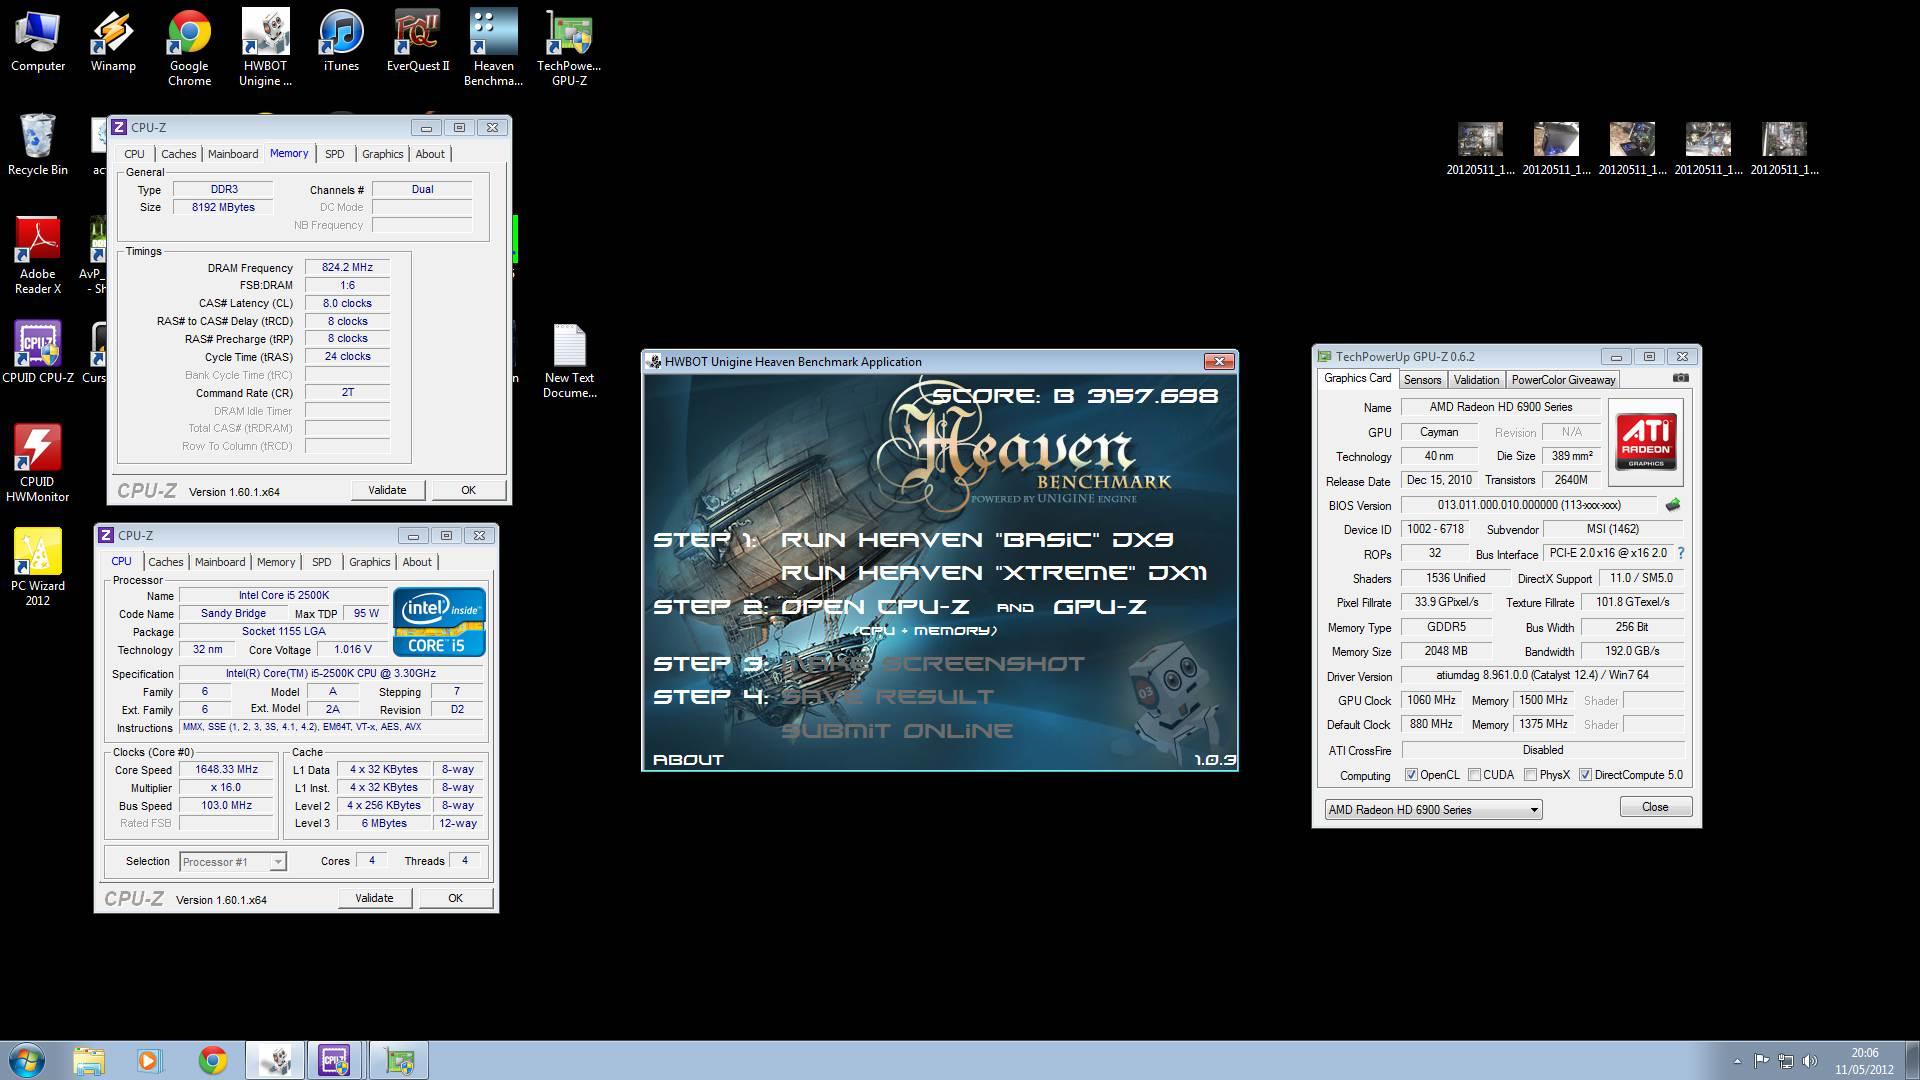Open HWBOT Unigine desktop shortcut
This screenshot has height=1080, width=1920.
pos(265,49)
